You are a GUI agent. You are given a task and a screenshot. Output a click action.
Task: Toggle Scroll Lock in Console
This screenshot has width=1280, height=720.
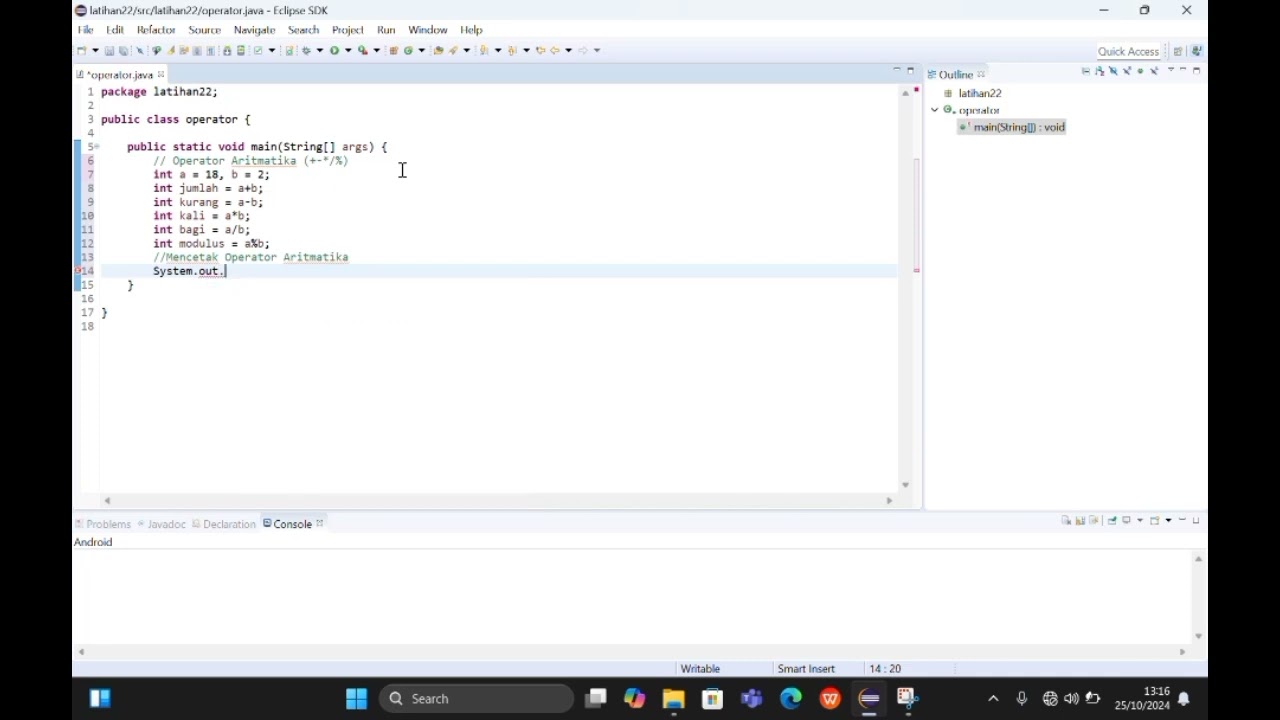tap(1080, 520)
